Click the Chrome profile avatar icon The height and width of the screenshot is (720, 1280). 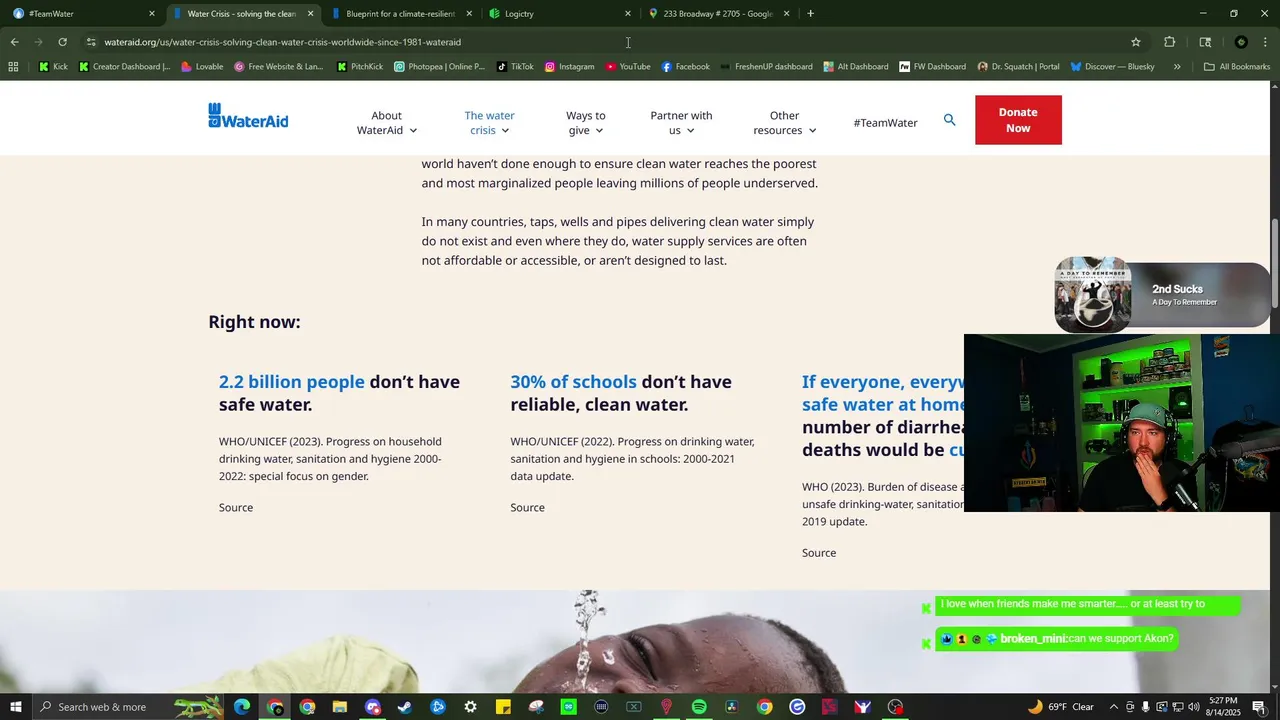[1241, 42]
